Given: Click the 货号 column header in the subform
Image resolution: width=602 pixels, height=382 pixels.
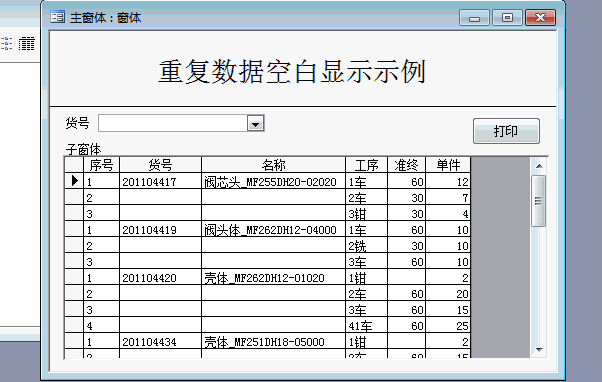Looking at the screenshot, I should 160,165.
